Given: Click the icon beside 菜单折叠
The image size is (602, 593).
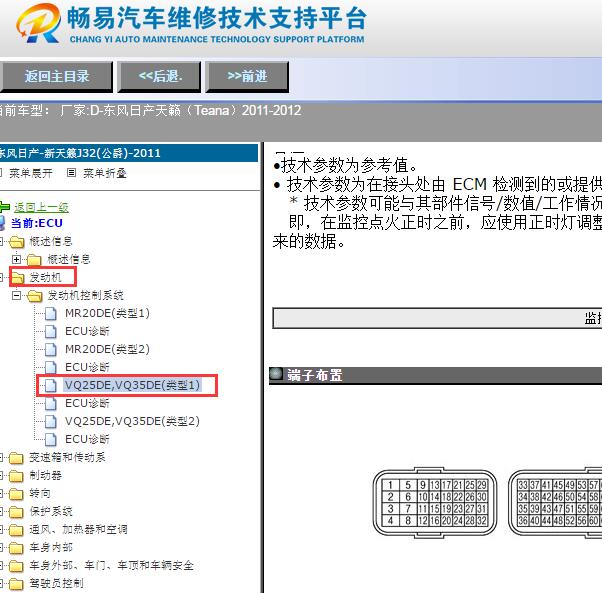Looking at the screenshot, I should point(71,173).
